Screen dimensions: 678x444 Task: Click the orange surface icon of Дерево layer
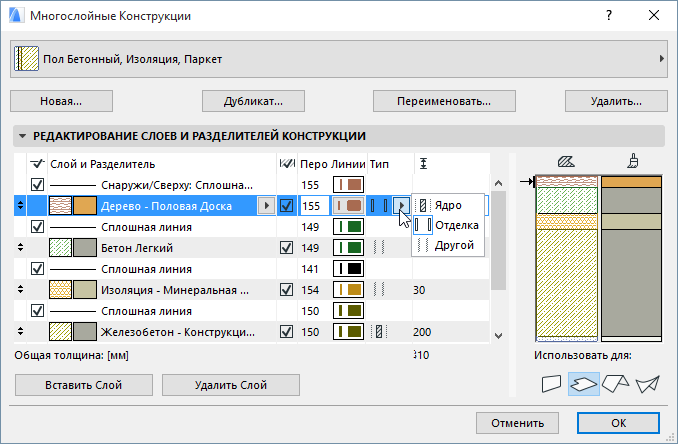pyautogui.click(x=85, y=206)
